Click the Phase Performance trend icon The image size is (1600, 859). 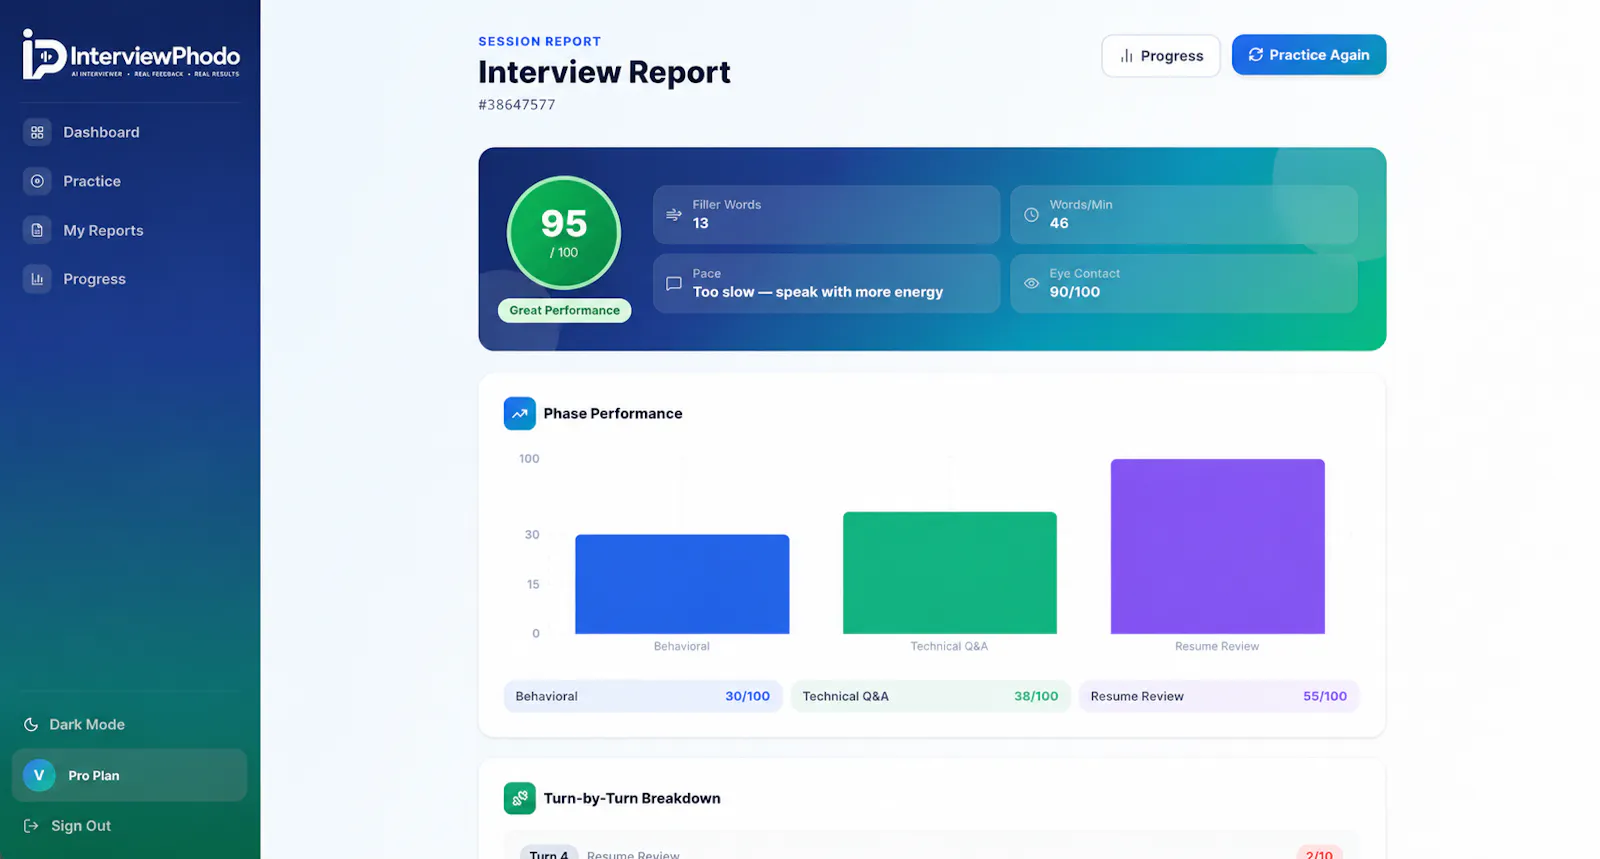tap(520, 414)
